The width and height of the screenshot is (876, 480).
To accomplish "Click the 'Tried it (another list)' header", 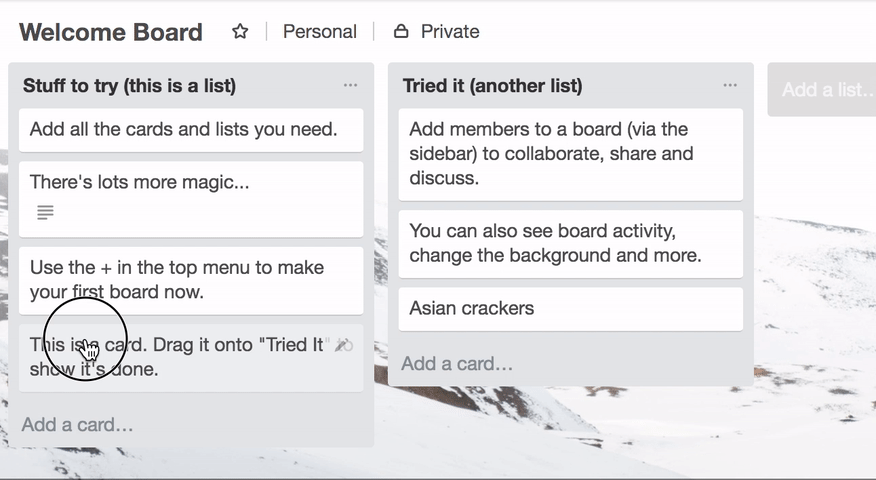I will click(493, 85).
